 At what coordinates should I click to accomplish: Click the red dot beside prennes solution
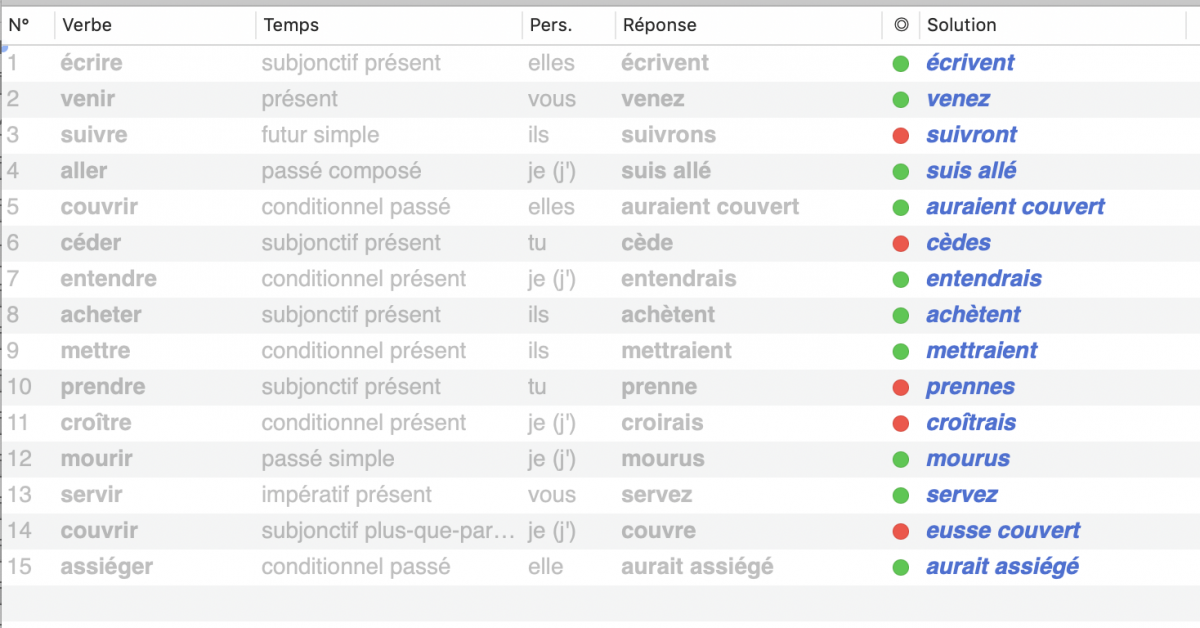tap(901, 387)
